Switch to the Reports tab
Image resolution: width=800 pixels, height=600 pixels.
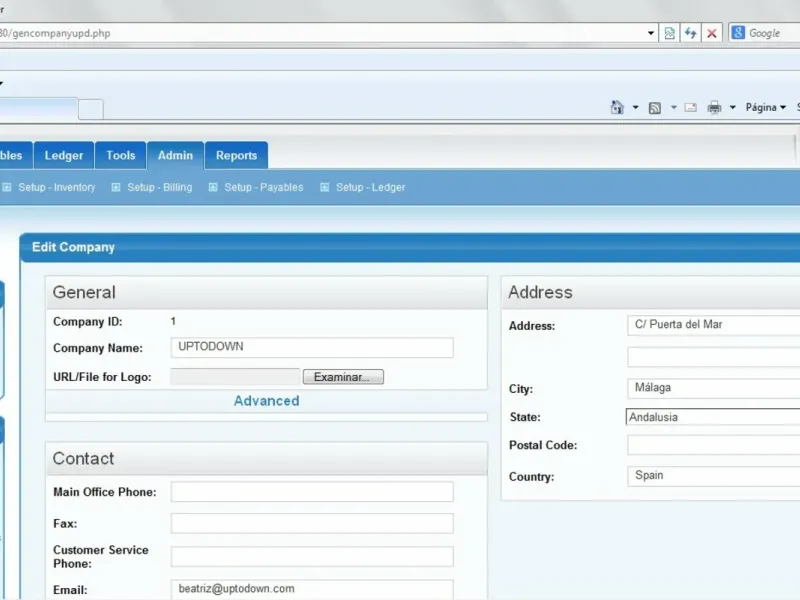tap(236, 156)
